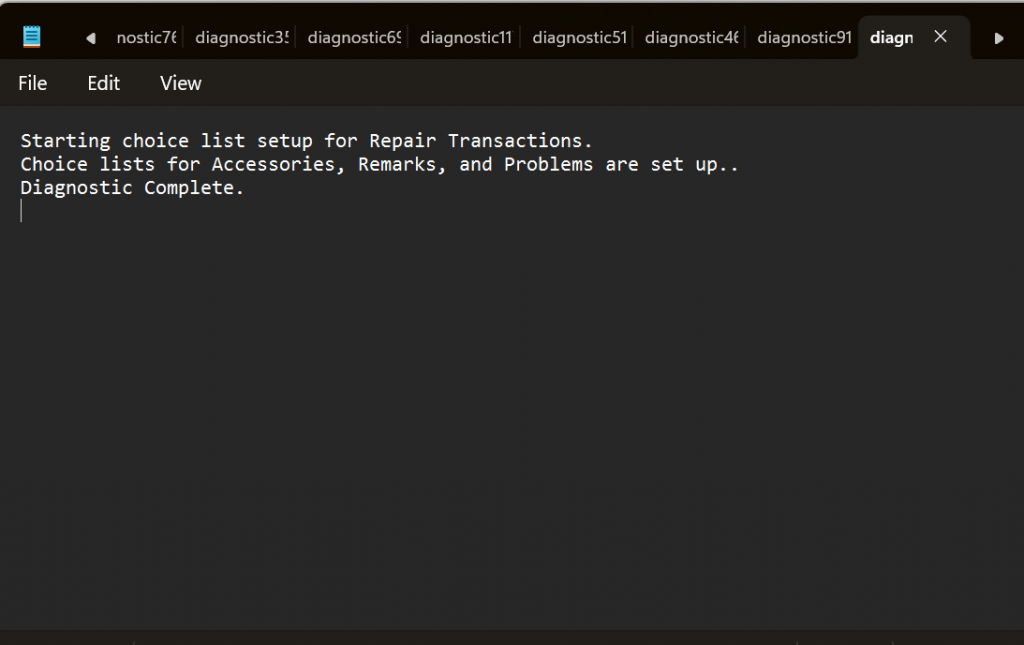Place cursor in 'Starting choice list setup' line

click(x=306, y=140)
